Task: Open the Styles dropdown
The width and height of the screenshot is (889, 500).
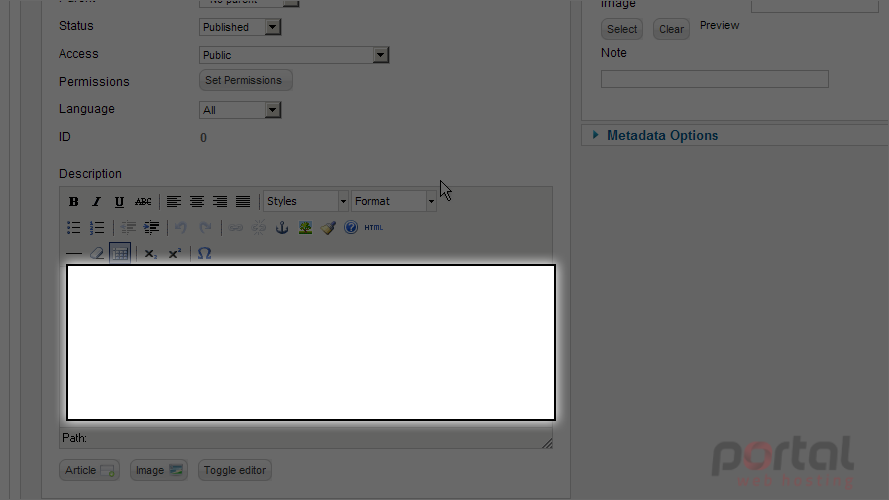Action: (306, 201)
